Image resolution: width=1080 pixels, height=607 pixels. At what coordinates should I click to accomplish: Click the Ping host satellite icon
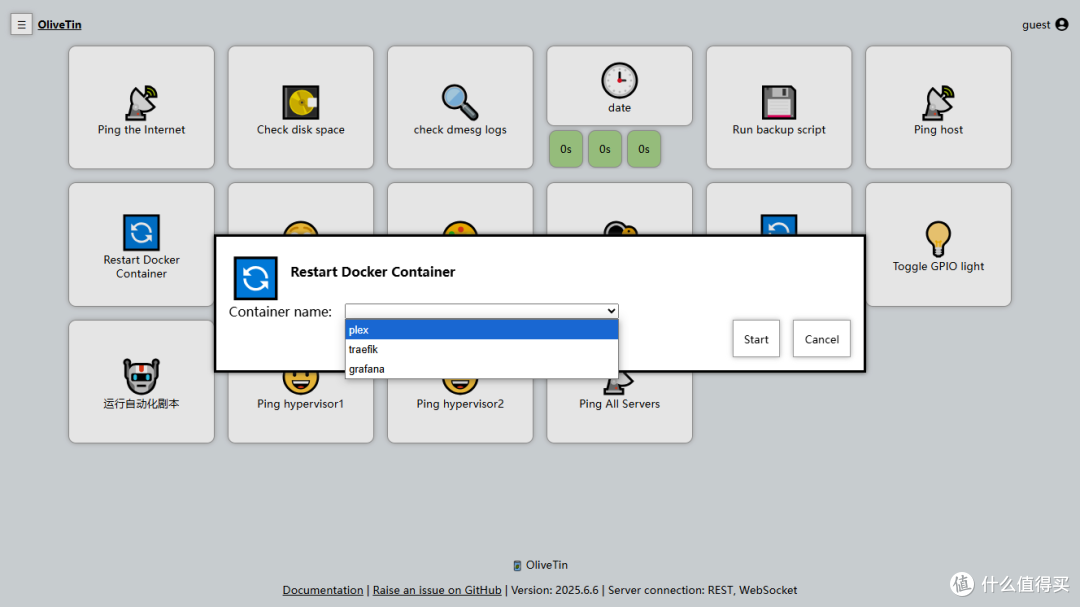938,102
